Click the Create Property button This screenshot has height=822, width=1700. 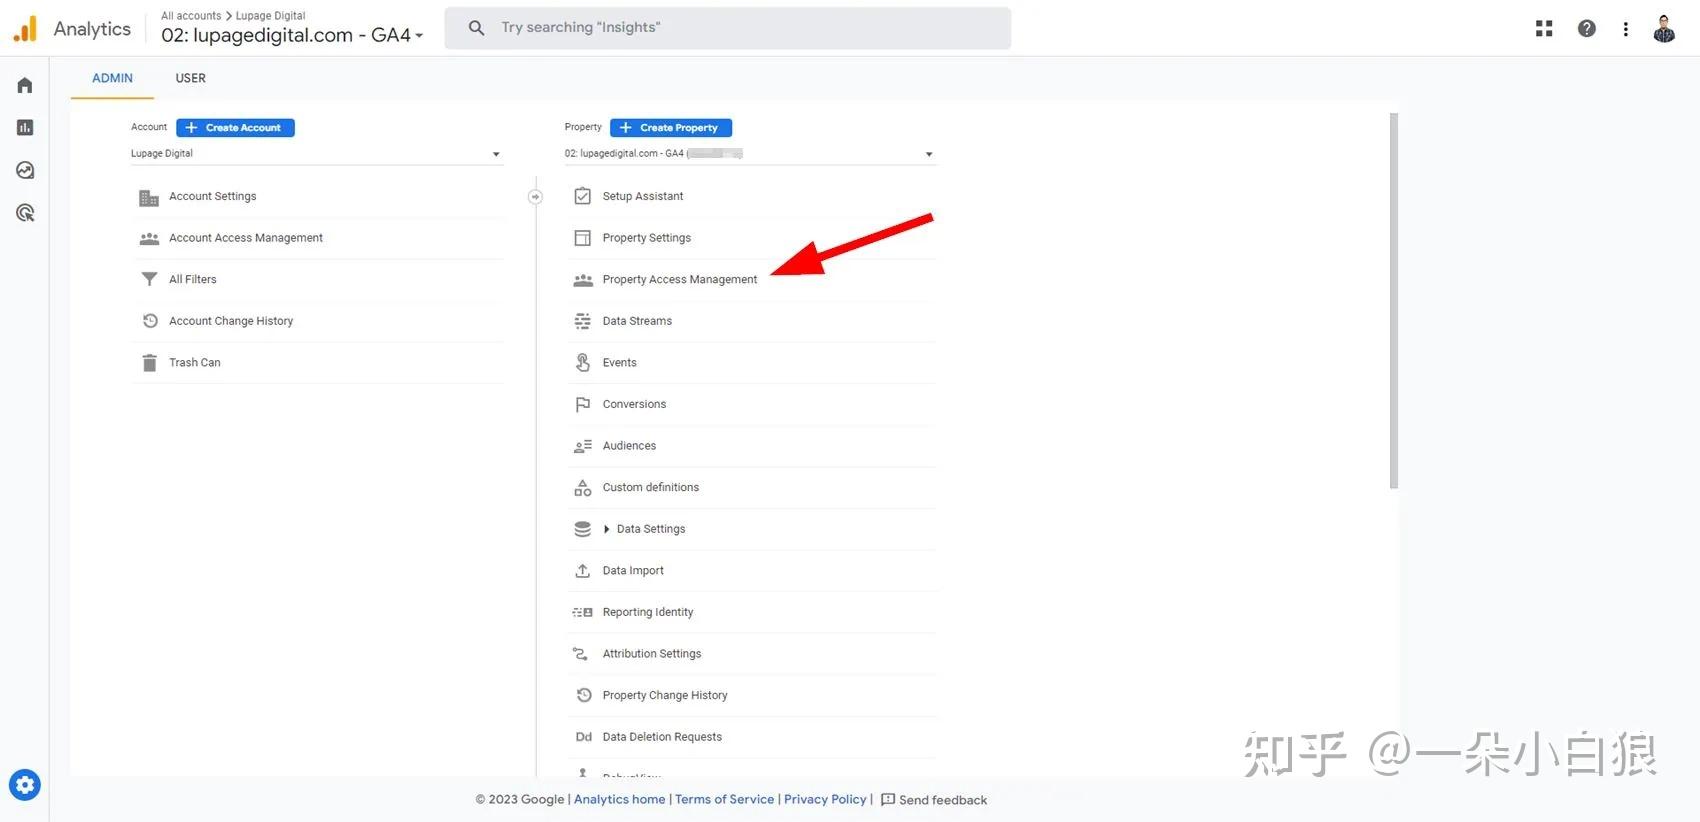point(671,128)
